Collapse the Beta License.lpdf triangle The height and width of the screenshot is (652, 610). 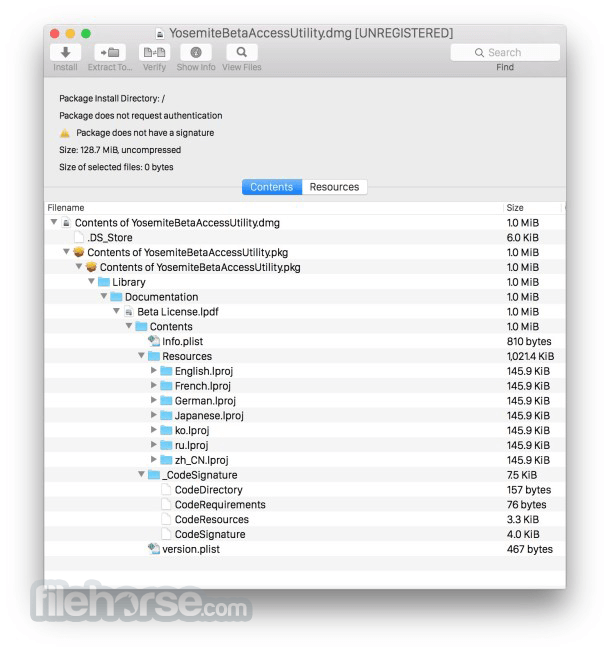tap(116, 311)
